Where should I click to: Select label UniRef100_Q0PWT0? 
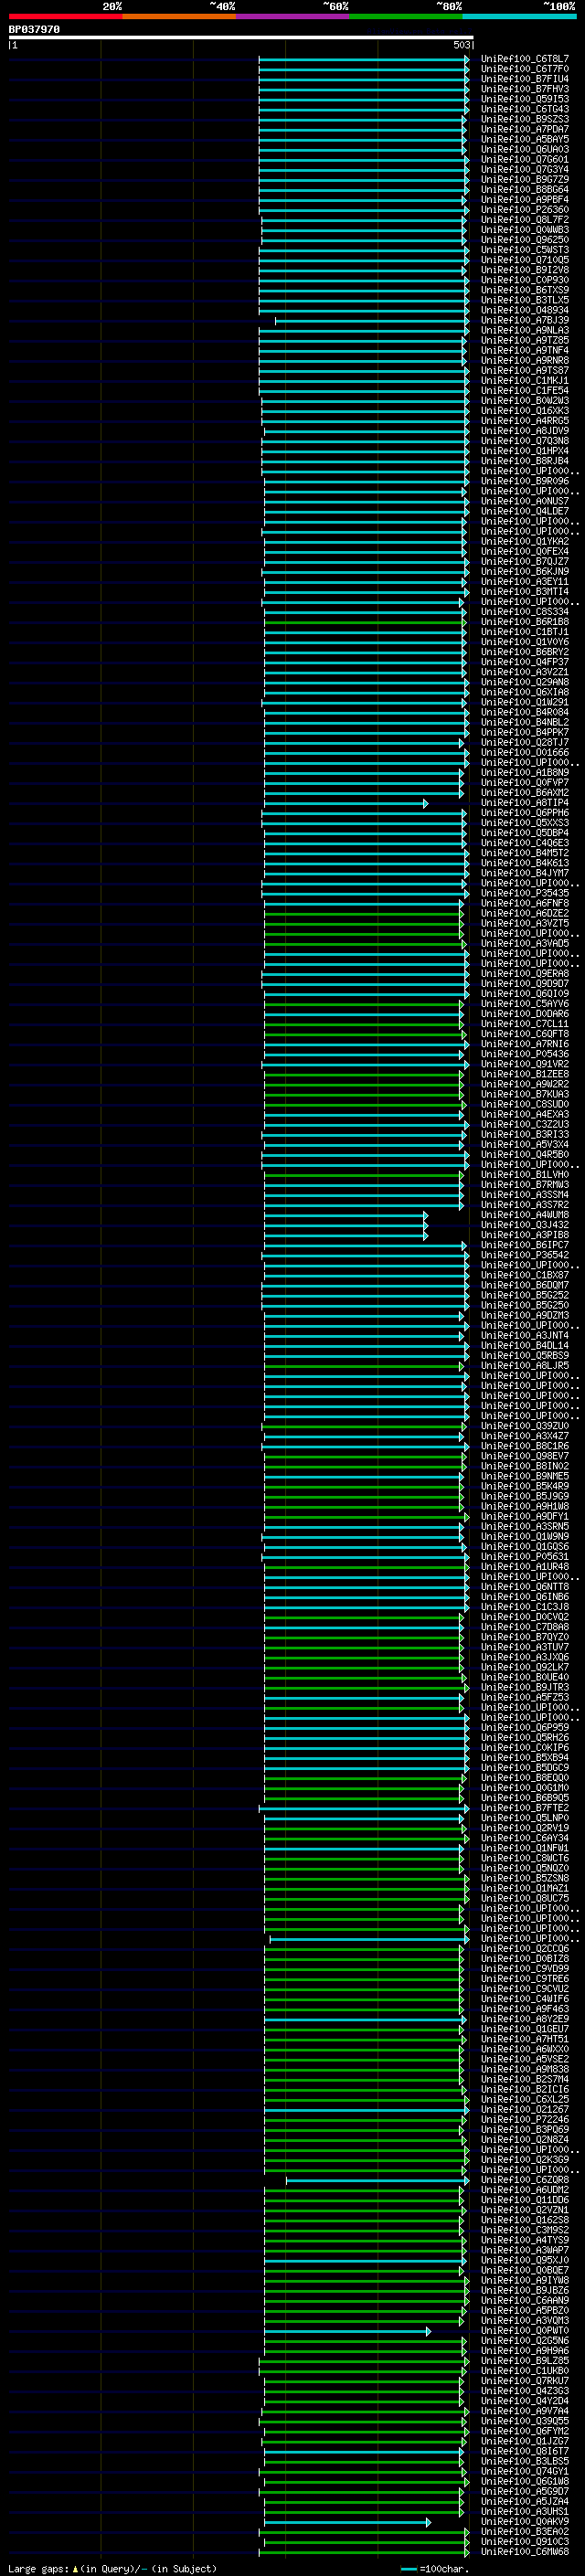524,2330
